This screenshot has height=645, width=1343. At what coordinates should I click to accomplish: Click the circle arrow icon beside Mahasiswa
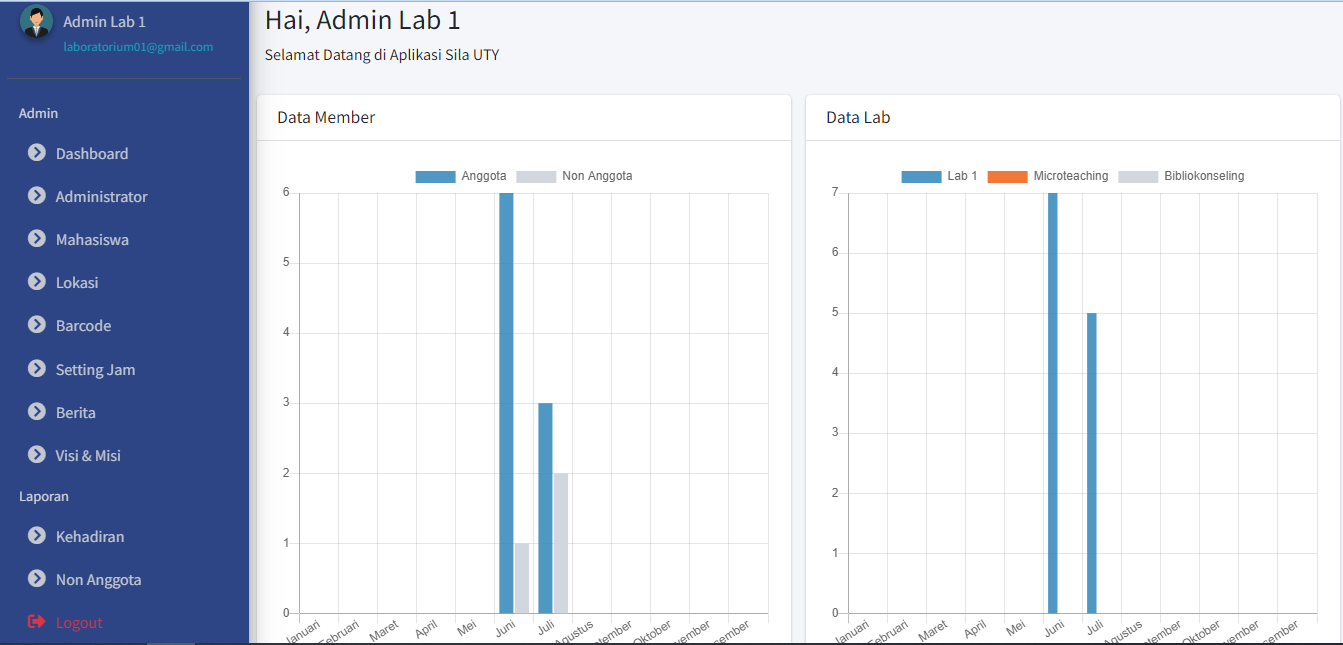tap(37, 239)
